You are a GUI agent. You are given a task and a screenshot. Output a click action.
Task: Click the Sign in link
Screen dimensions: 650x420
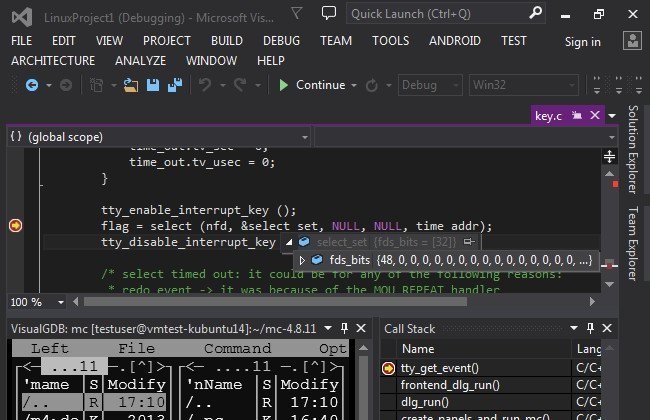click(x=582, y=42)
